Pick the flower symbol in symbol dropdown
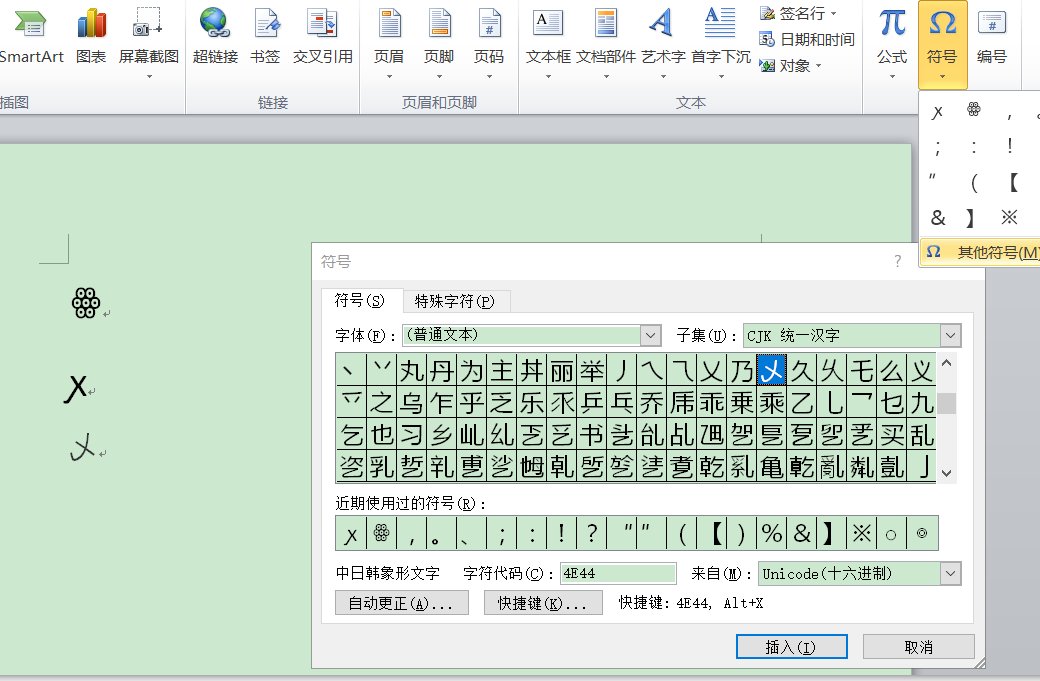 point(973,109)
